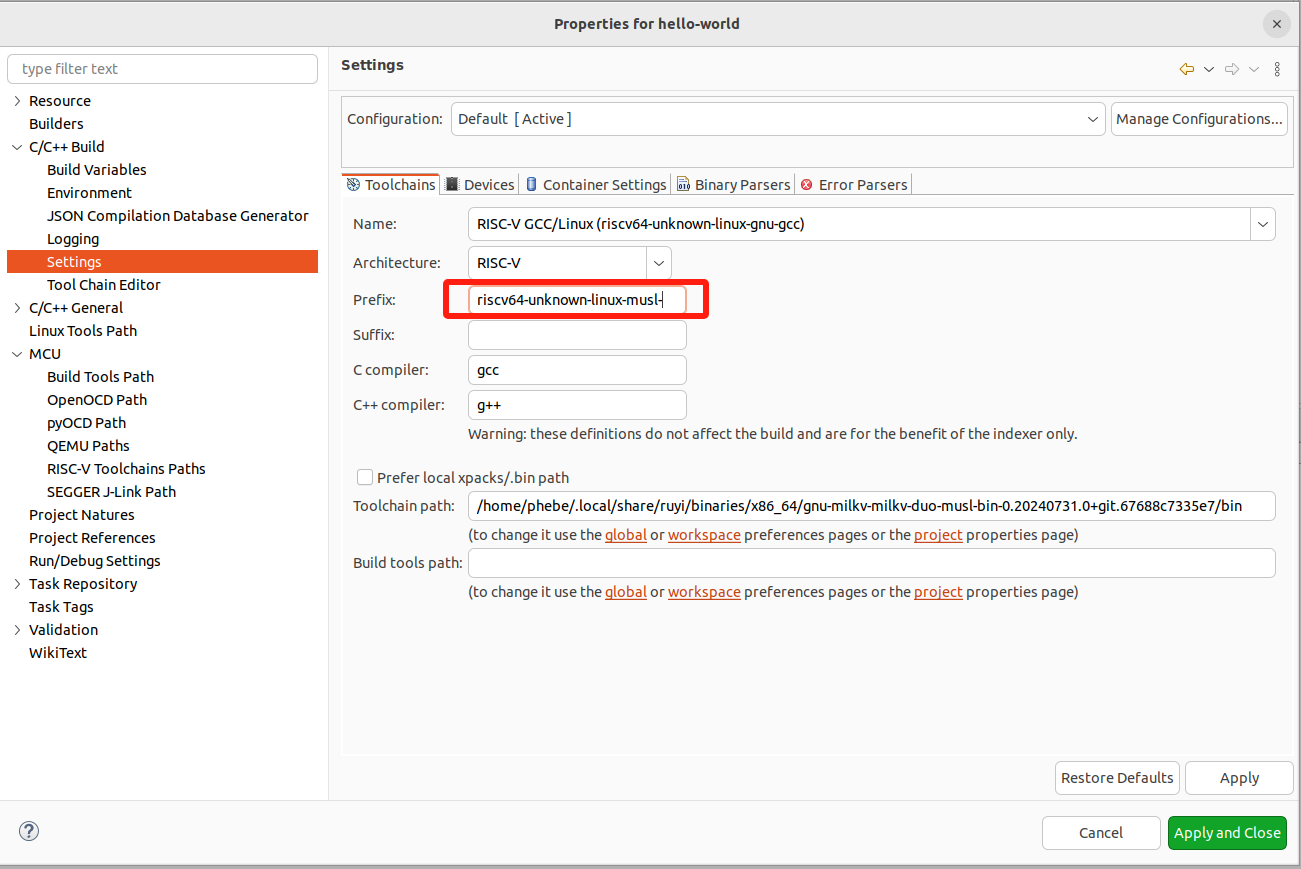The image size is (1301, 869).
Task: Select WikiText in the tree
Action: click(58, 653)
